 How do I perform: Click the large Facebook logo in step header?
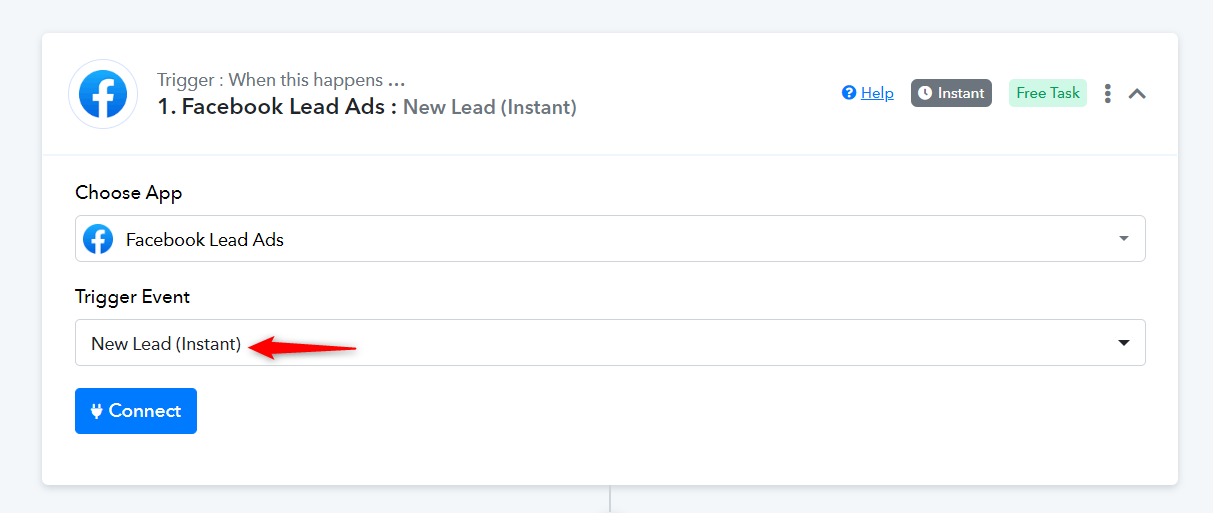coord(103,94)
